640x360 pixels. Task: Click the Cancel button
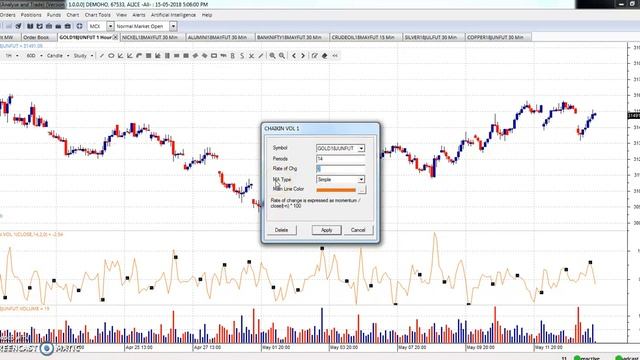coord(358,230)
